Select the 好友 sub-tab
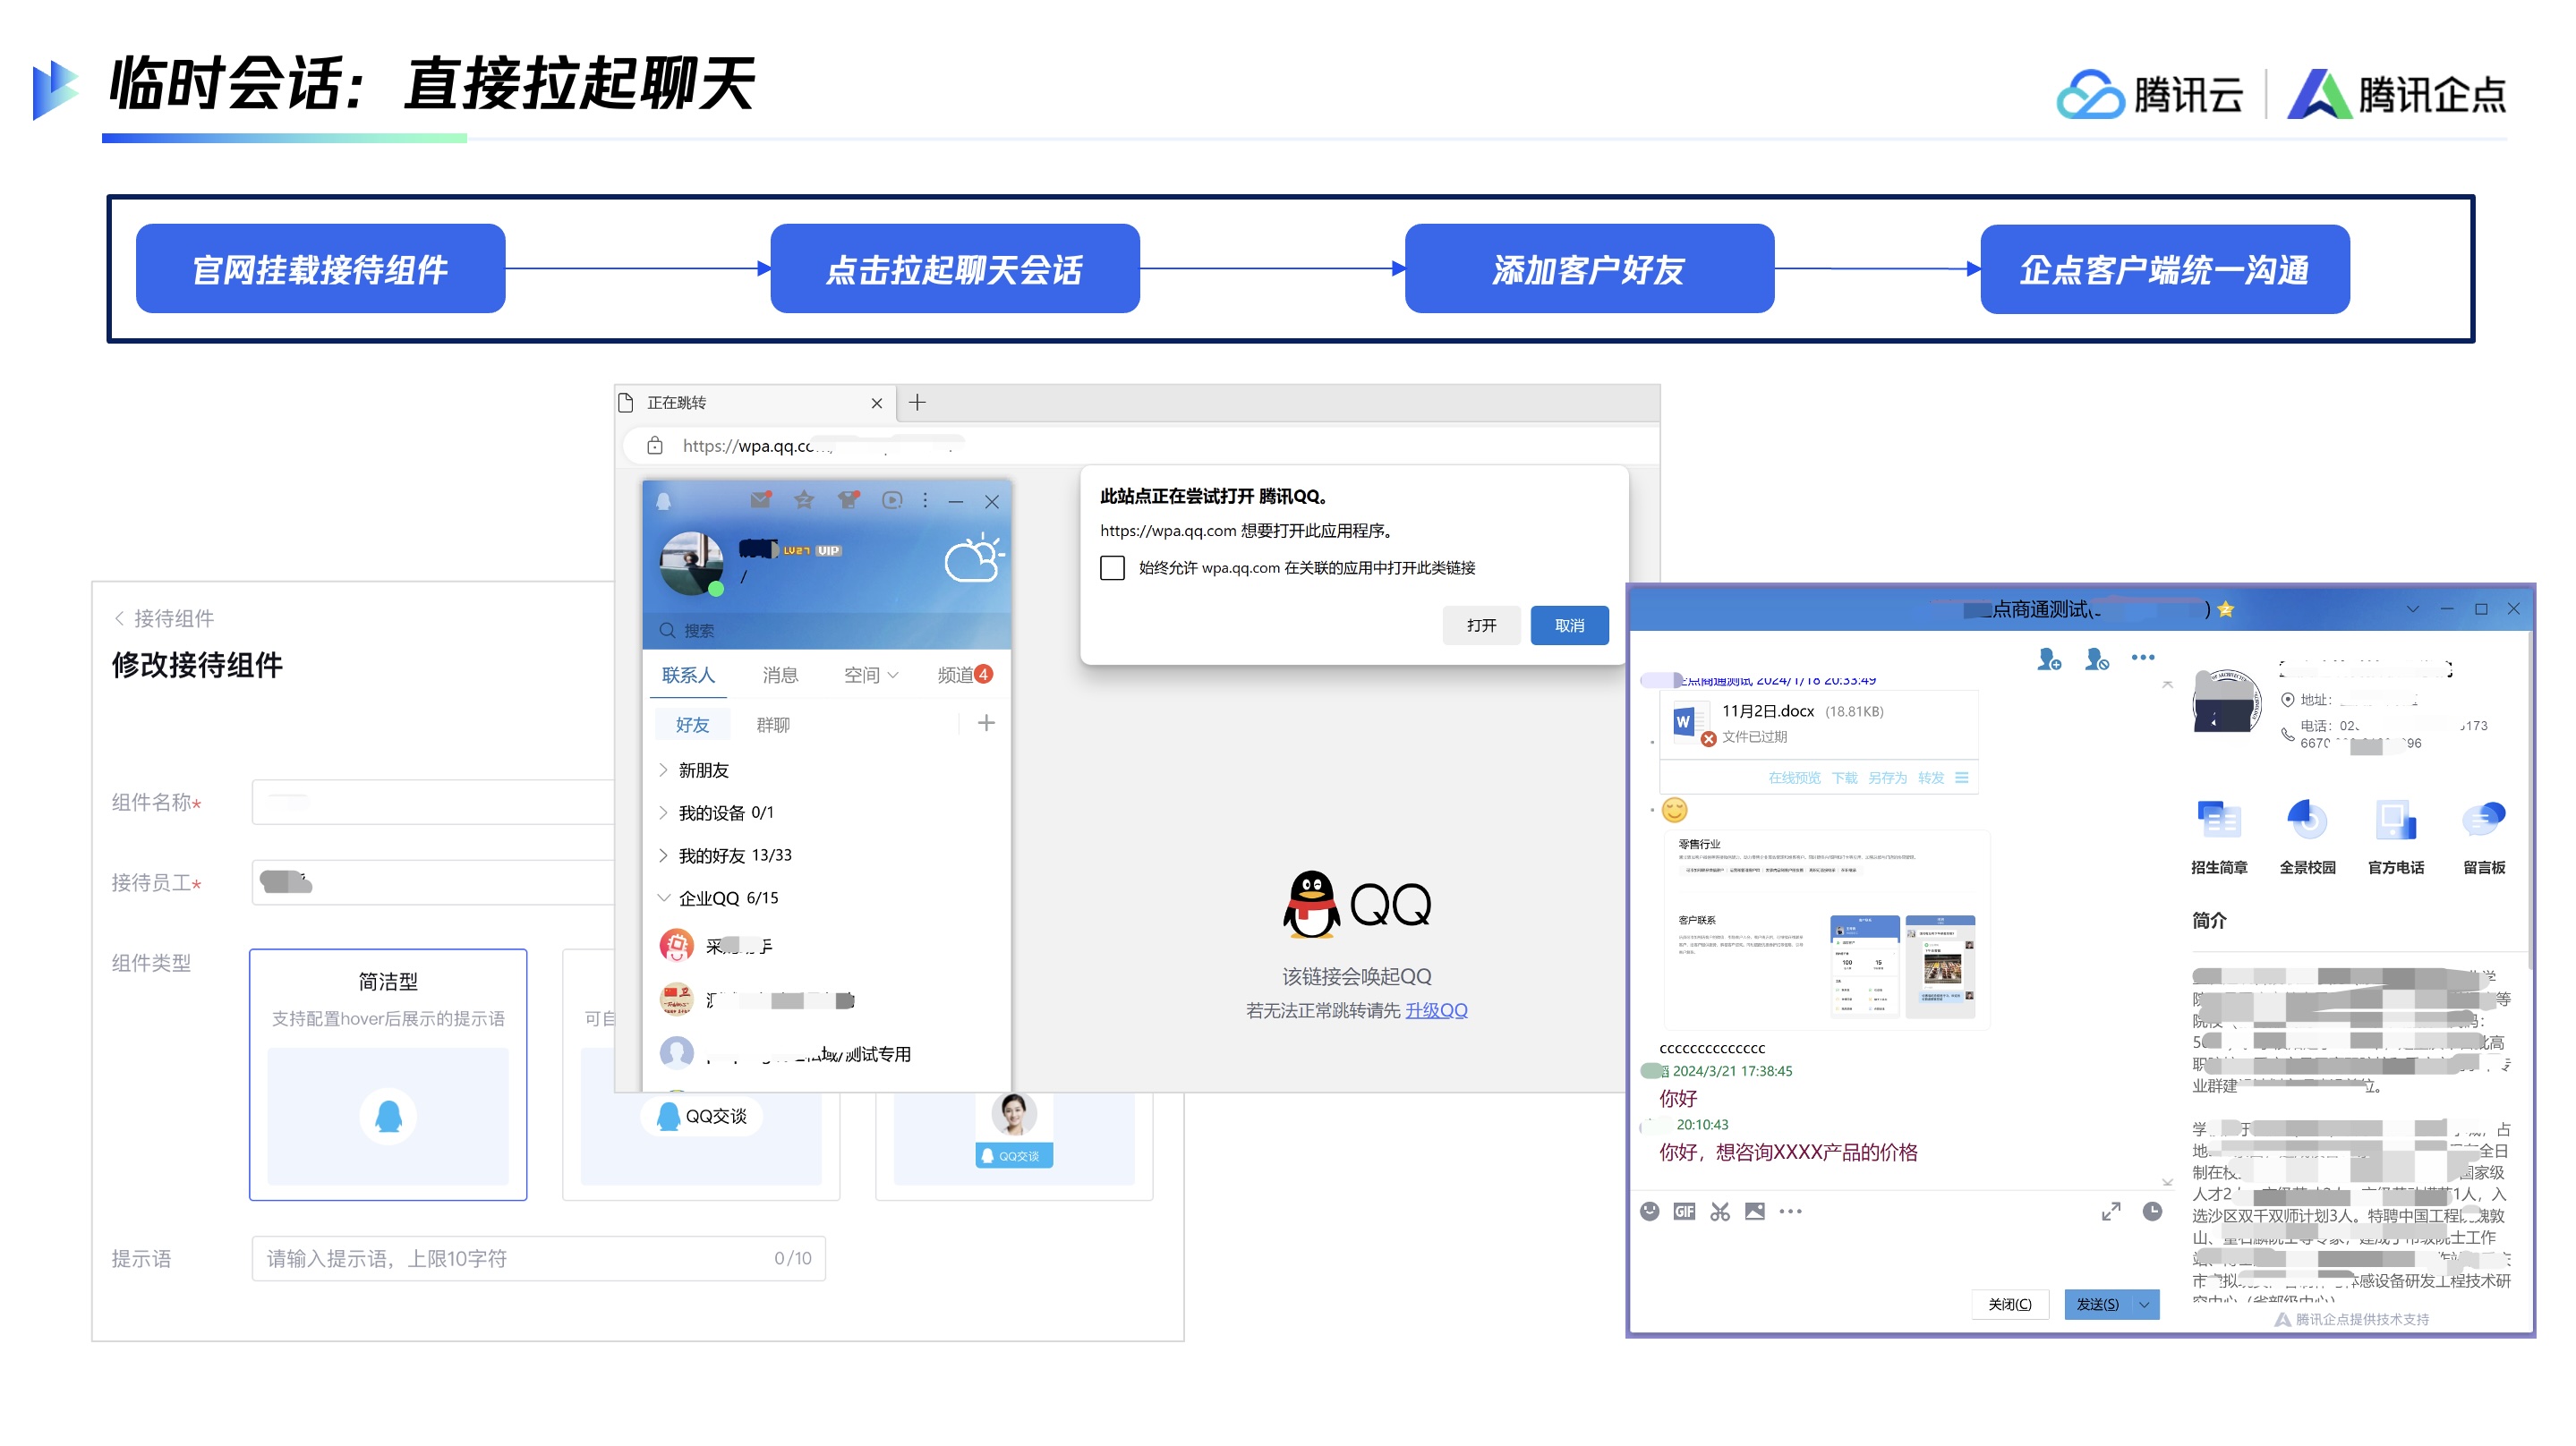Image resolution: width=2576 pixels, height=1446 pixels. (692, 724)
